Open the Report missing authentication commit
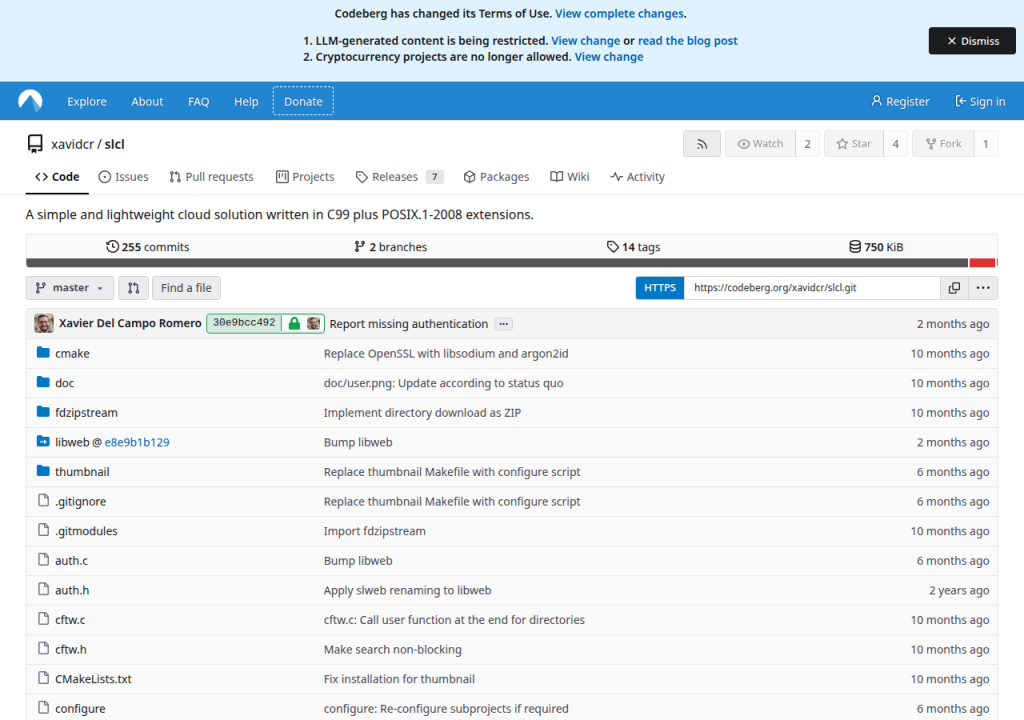This screenshot has height=720, width=1024. tap(409, 324)
